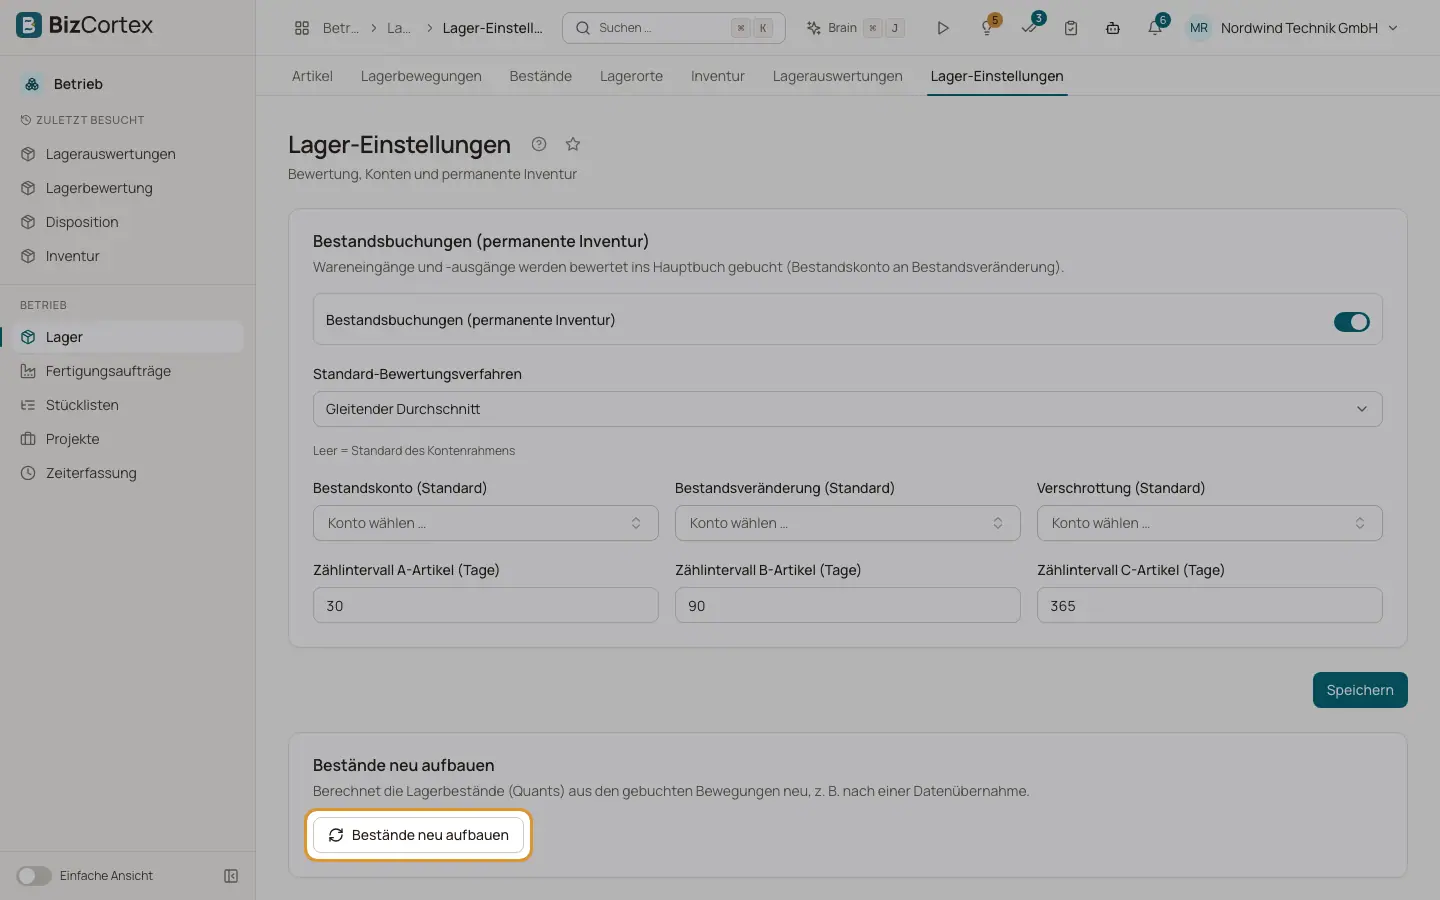
Task: Toggle the Einfache Ansicht switch
Action: (34, 876)
